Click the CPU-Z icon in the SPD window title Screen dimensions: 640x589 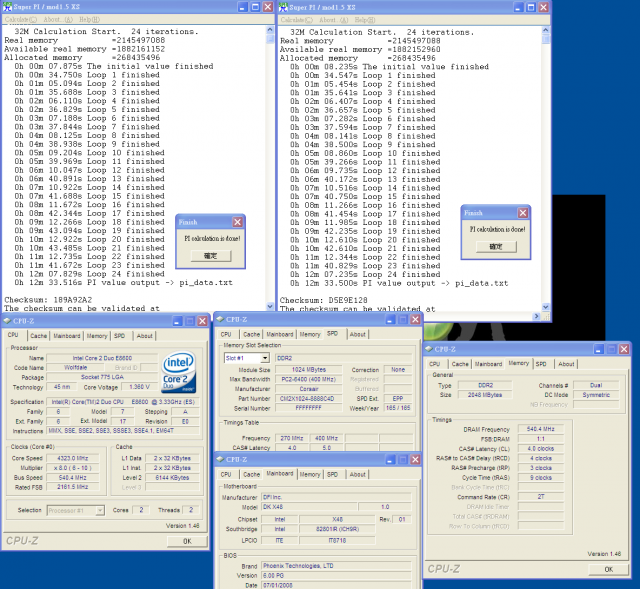click(220, 319)
